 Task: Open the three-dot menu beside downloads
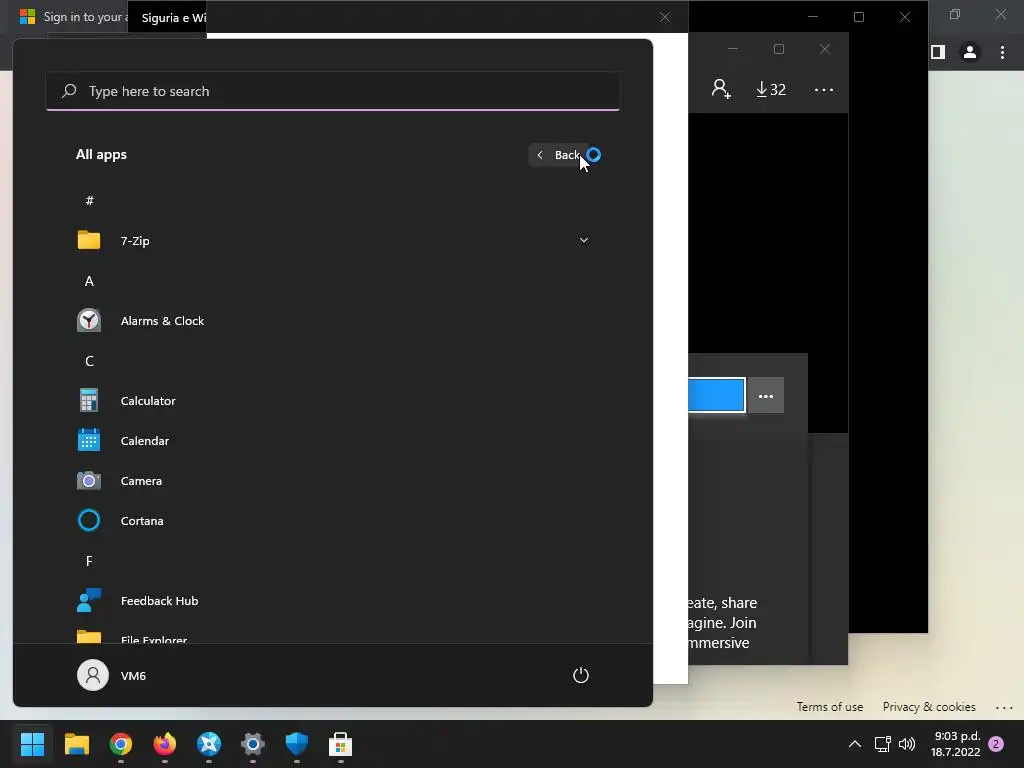point(824,89)
